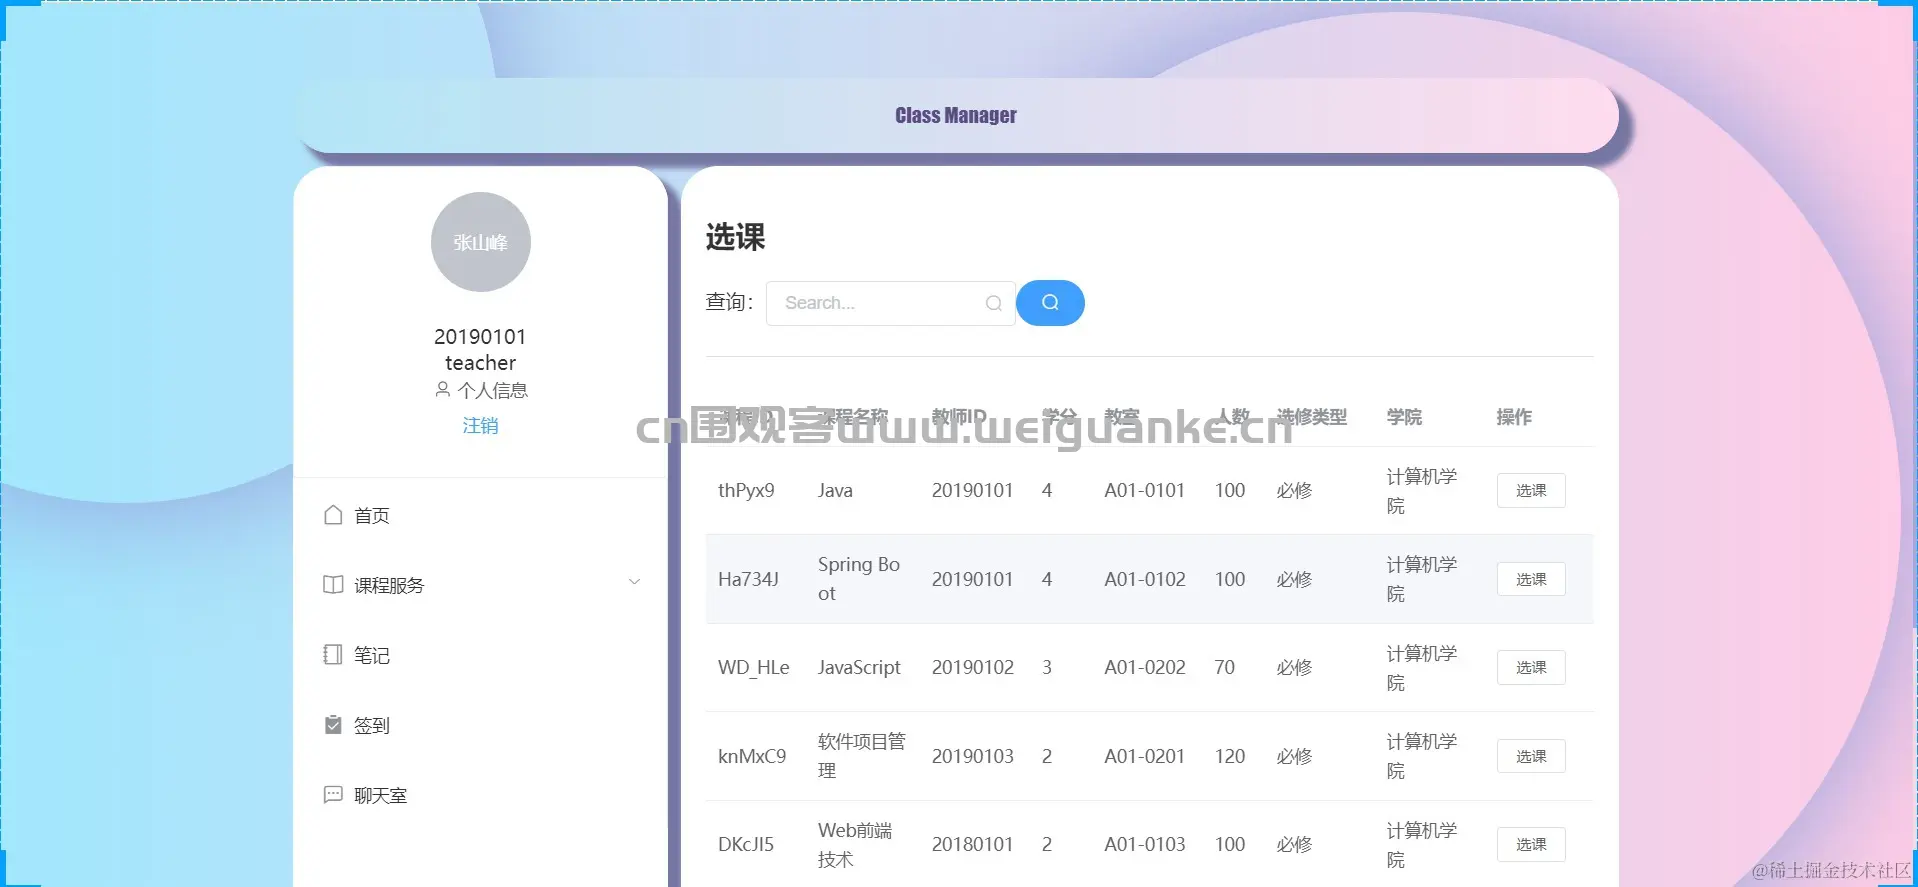This screenshot has height=887, width=1918.
Task: Open the 笔记 menu item
Action: tap(480, 655)
